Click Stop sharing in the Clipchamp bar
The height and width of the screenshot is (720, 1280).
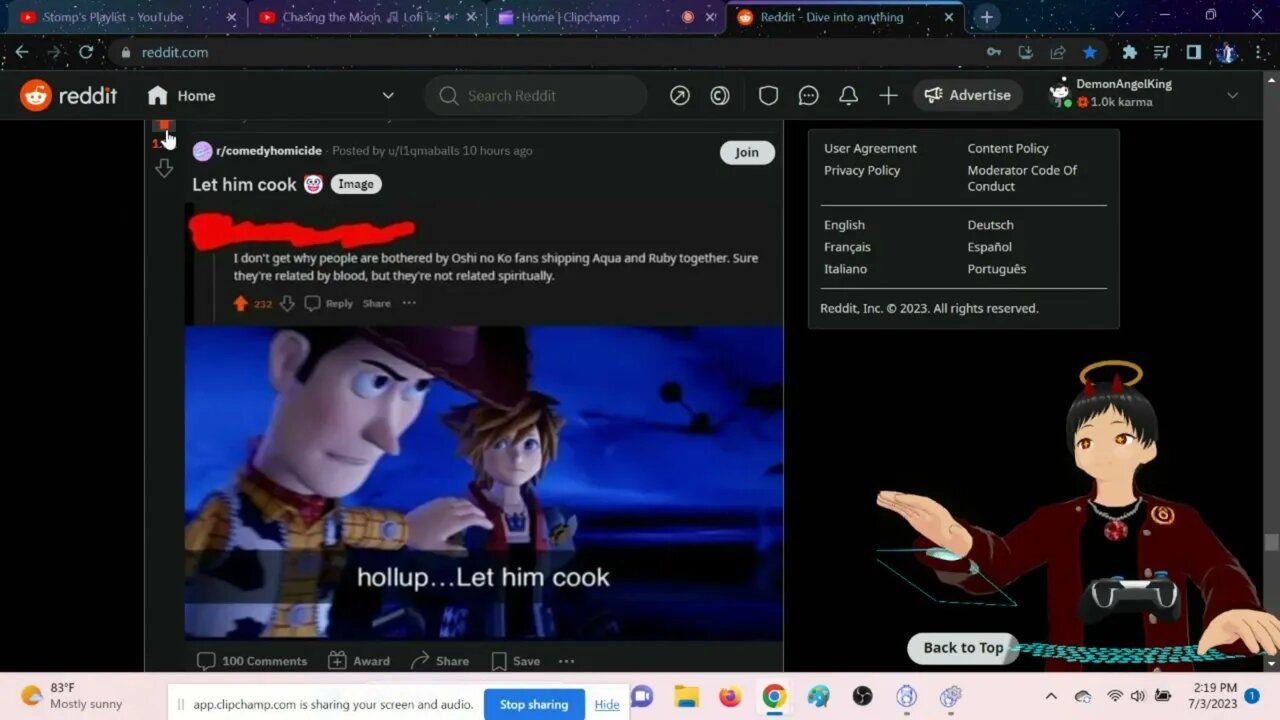(x=534, y=704)
